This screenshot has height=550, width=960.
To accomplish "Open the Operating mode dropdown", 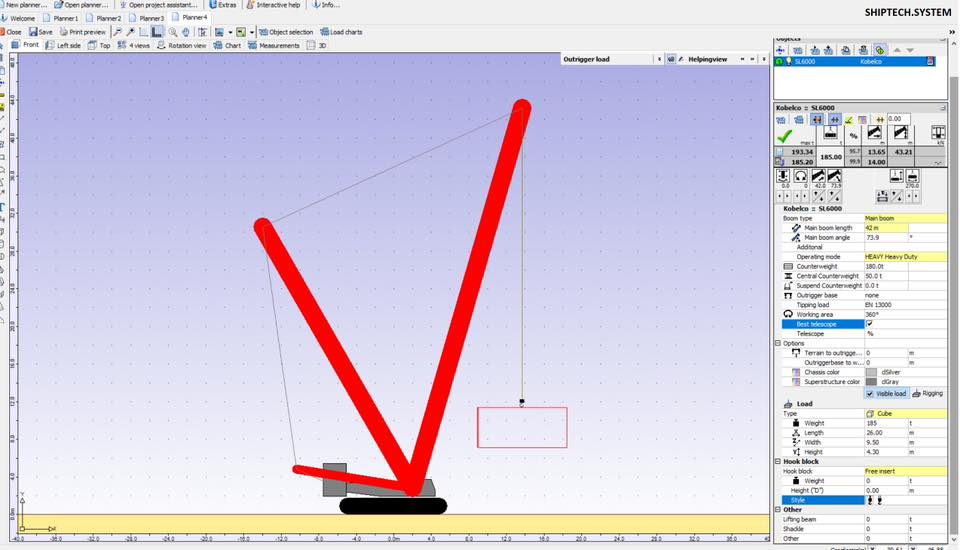I will click(x=905, y=257).
